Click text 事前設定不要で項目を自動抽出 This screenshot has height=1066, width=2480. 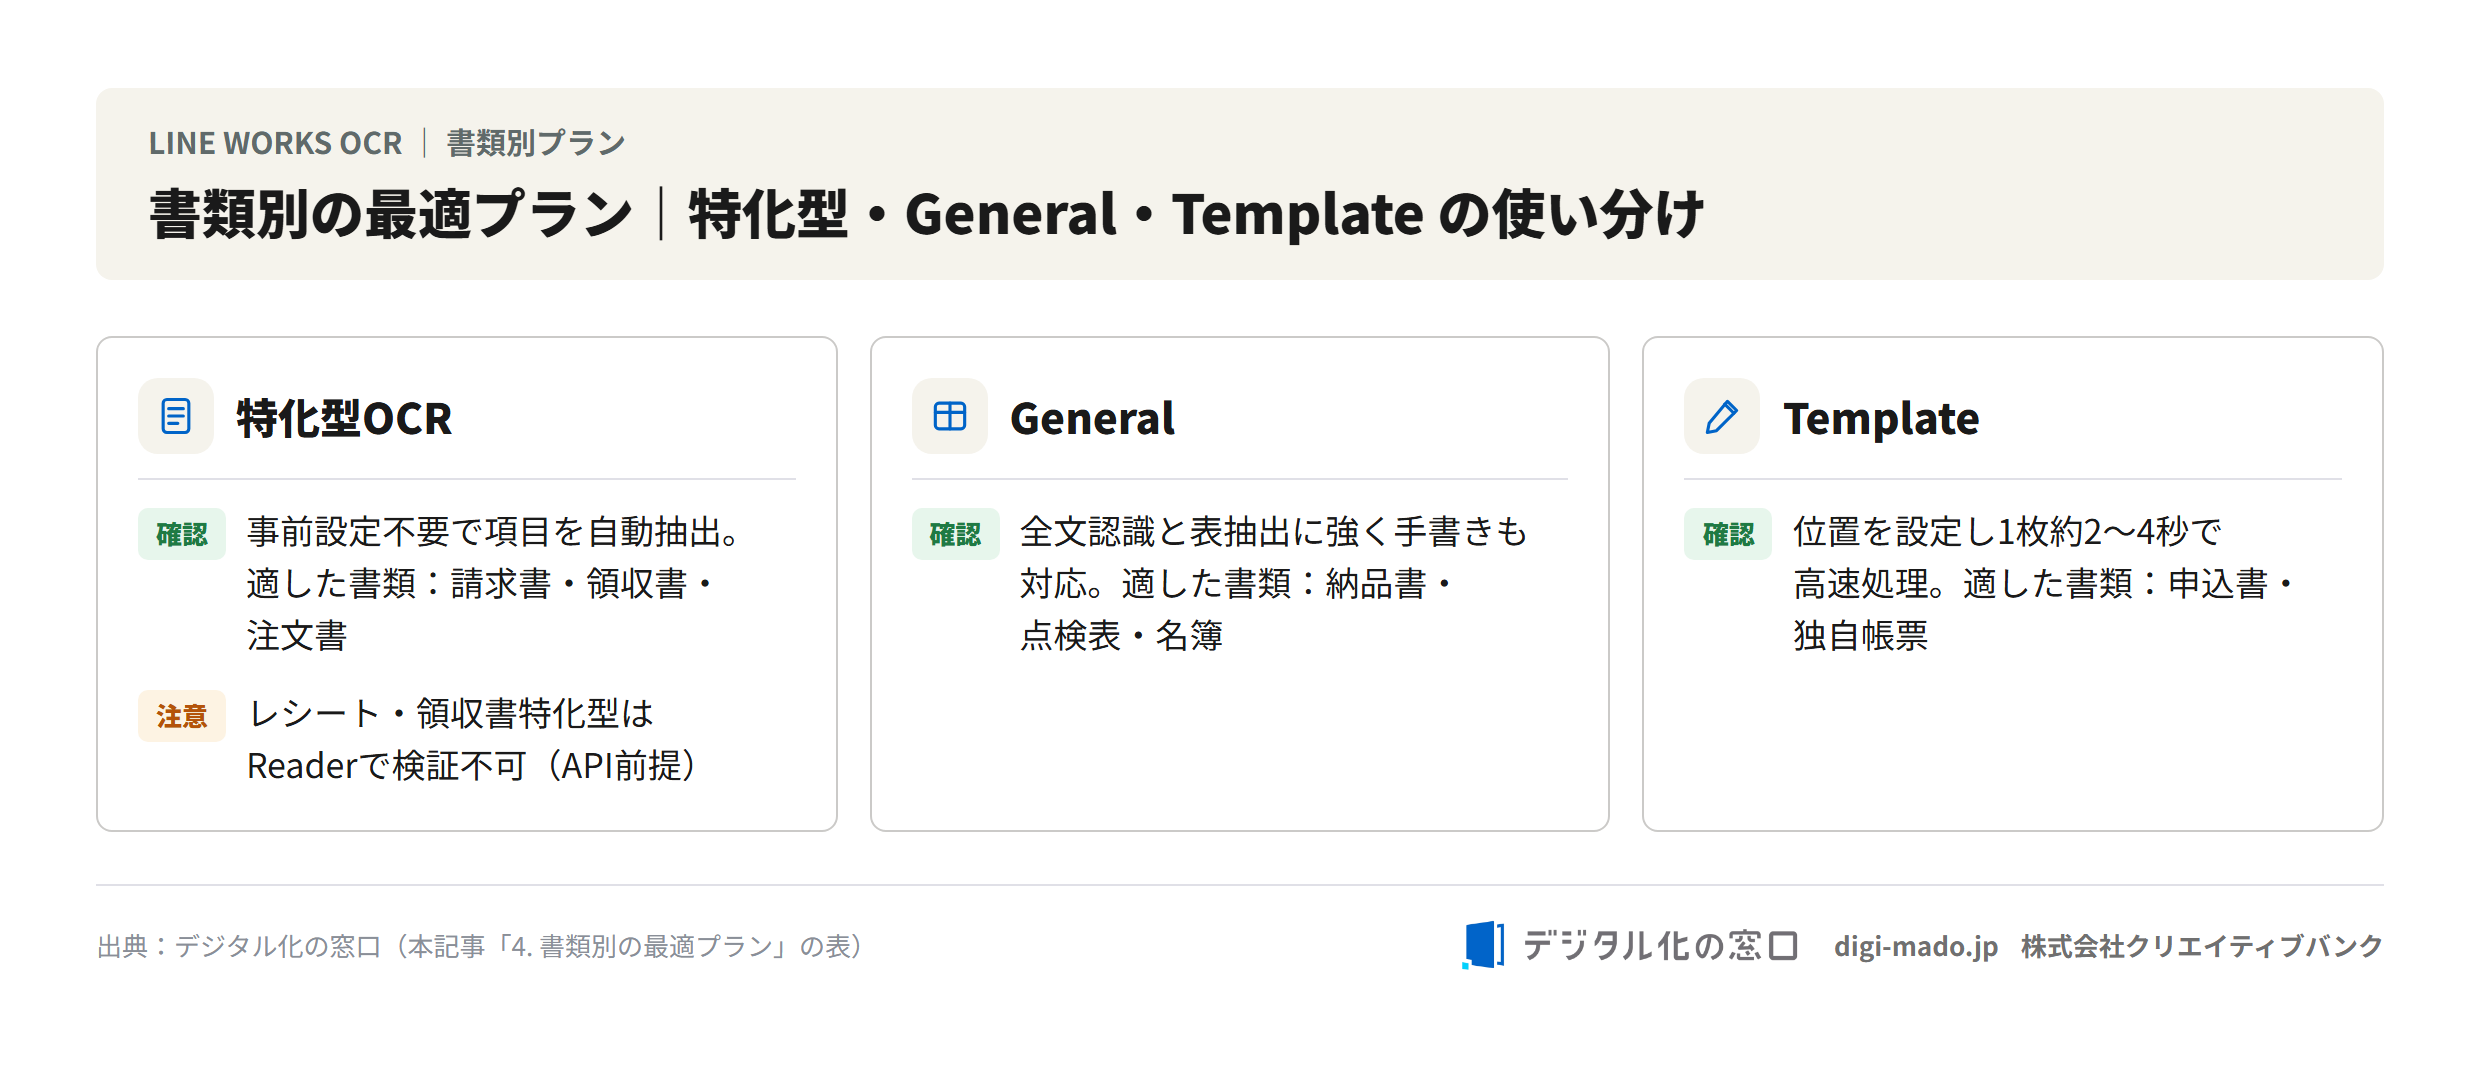click(x=492, y=532)
